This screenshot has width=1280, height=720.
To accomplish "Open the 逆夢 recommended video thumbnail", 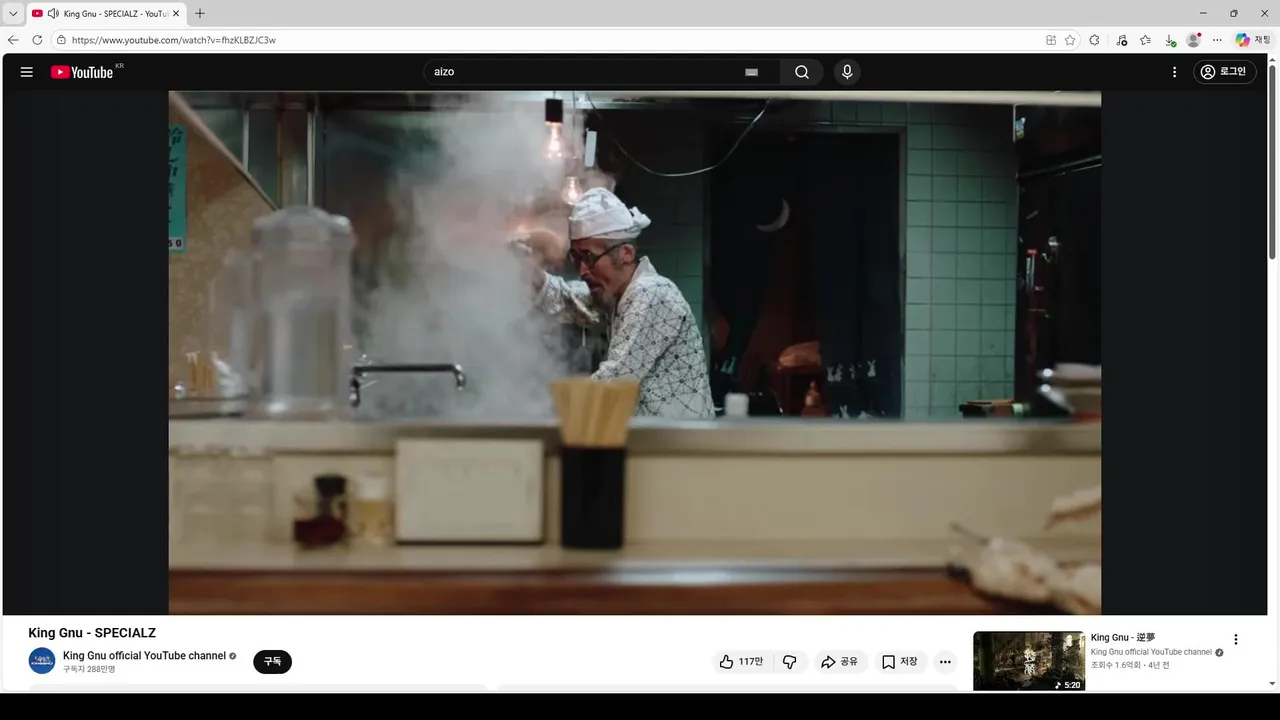I will click(x=1029, y=661).
